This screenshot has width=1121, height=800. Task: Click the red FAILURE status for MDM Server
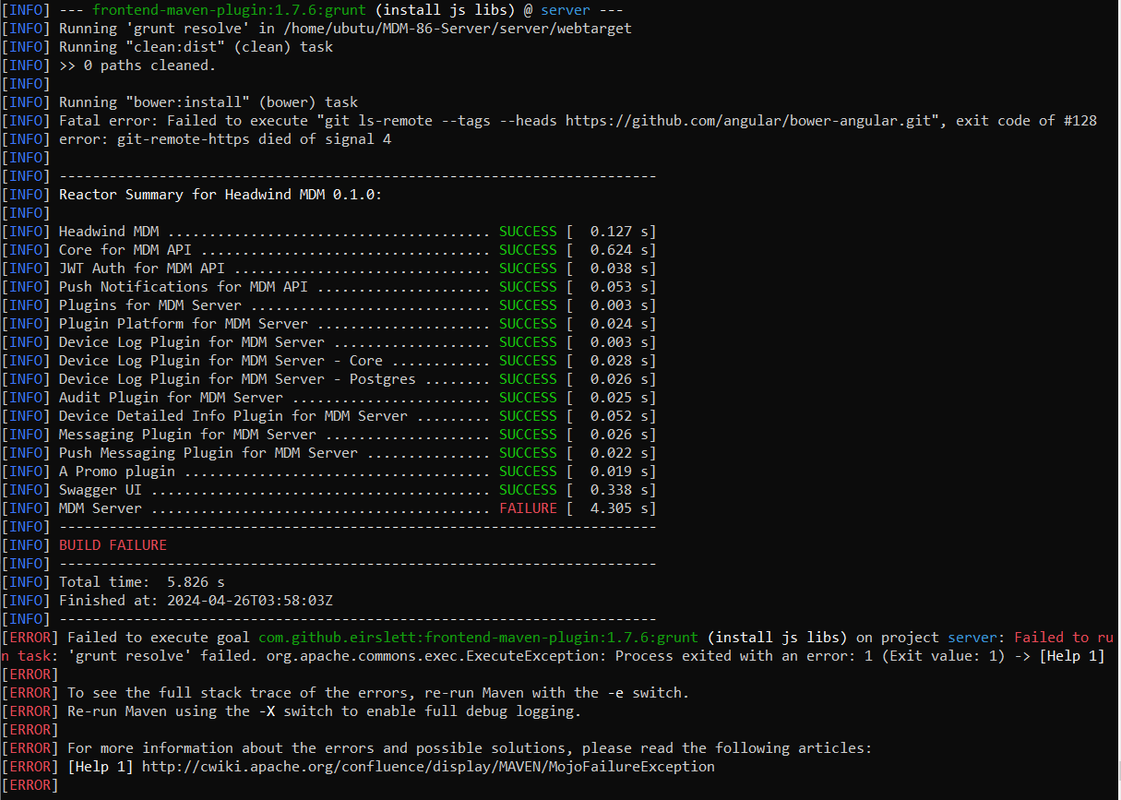528,508
